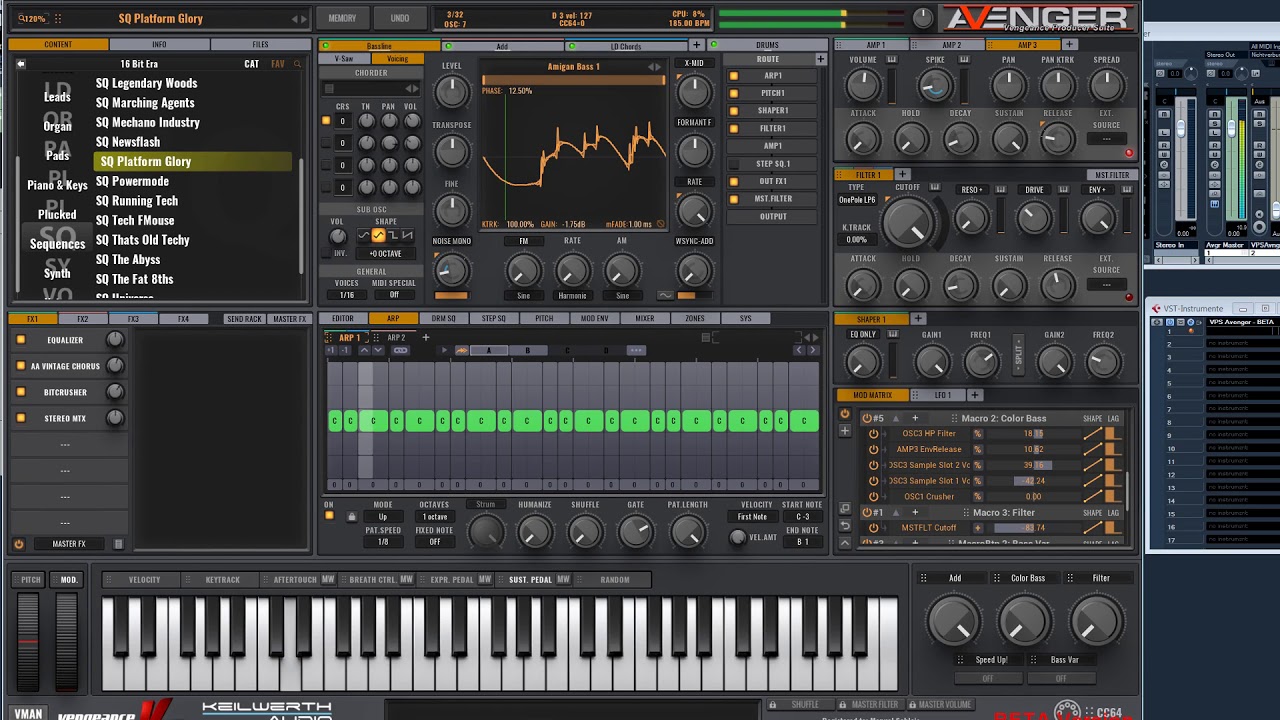The height and width of the screenshot is (720, 1280).
Task: Open the VELOCITY dropdown showing First Note
Action: pos(752,517)
